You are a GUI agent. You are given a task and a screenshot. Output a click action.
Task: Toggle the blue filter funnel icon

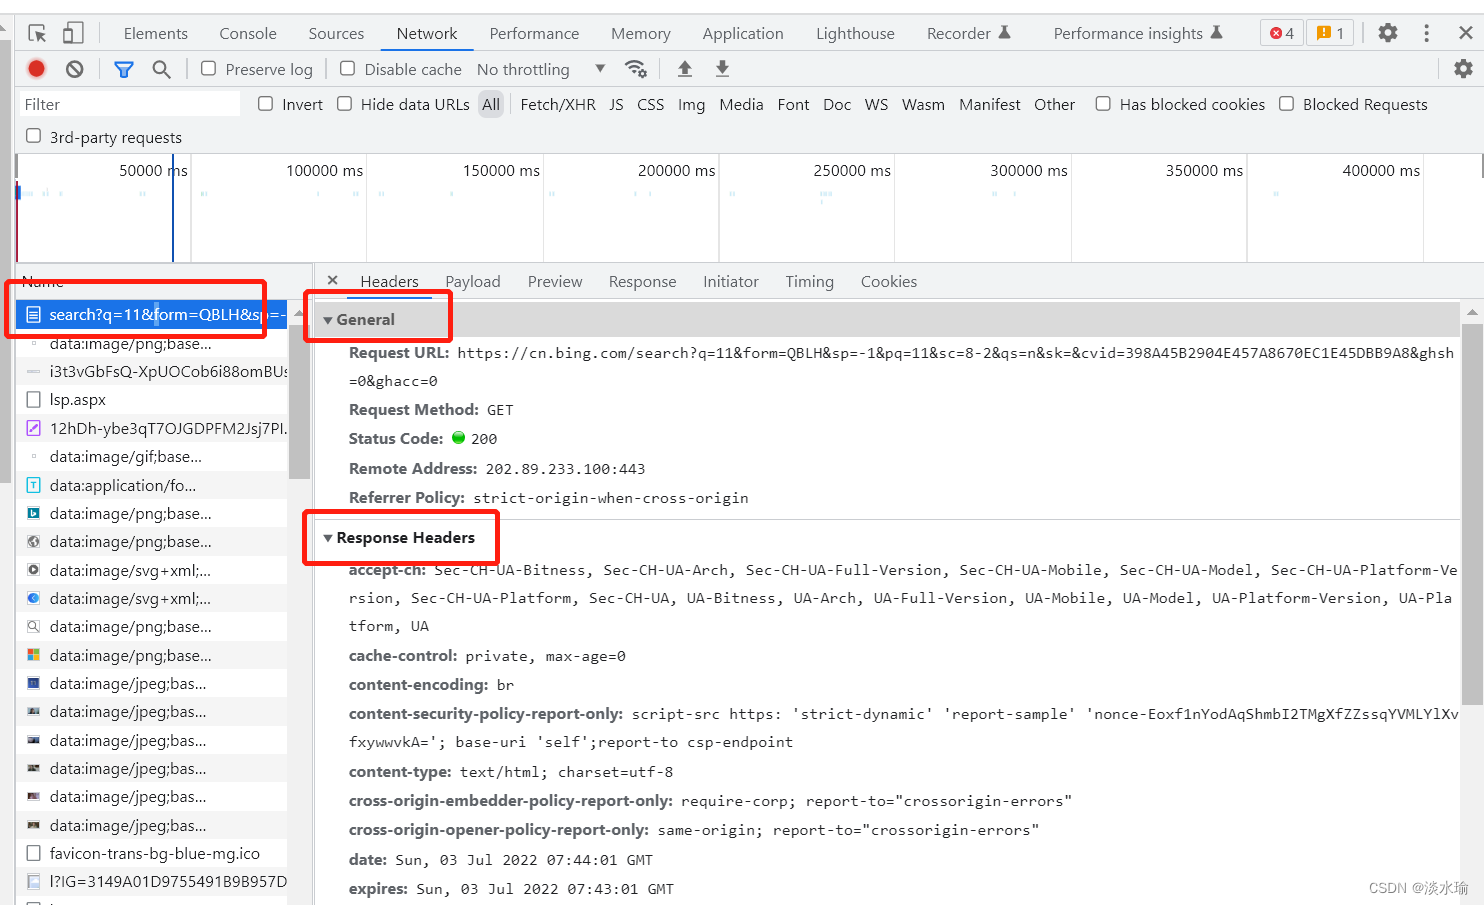tap(124, 69)
